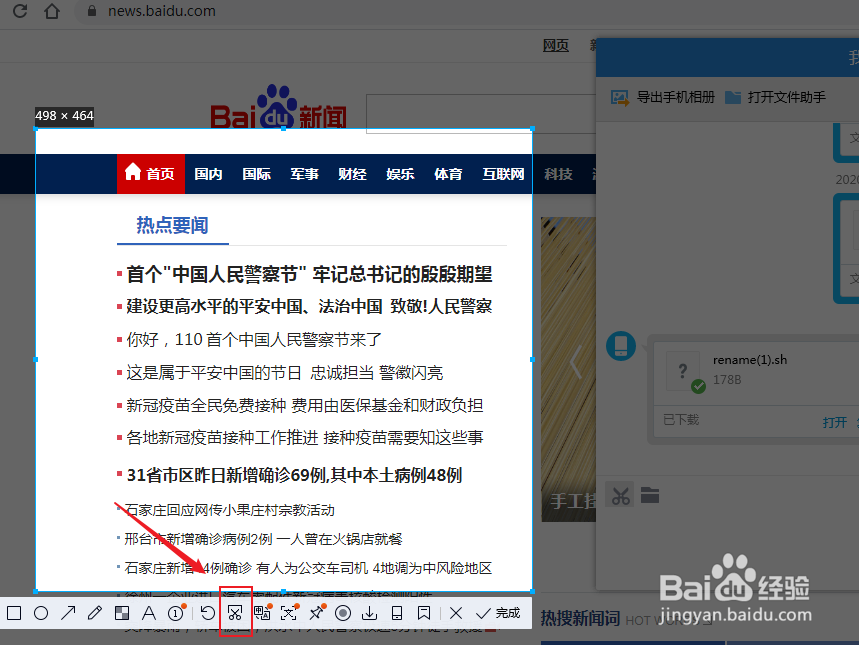Screen dimensions: 859x645
Task: Click the unknown-file question mark thumbnail
Action: pyautogui.click(x=683, y=371)
